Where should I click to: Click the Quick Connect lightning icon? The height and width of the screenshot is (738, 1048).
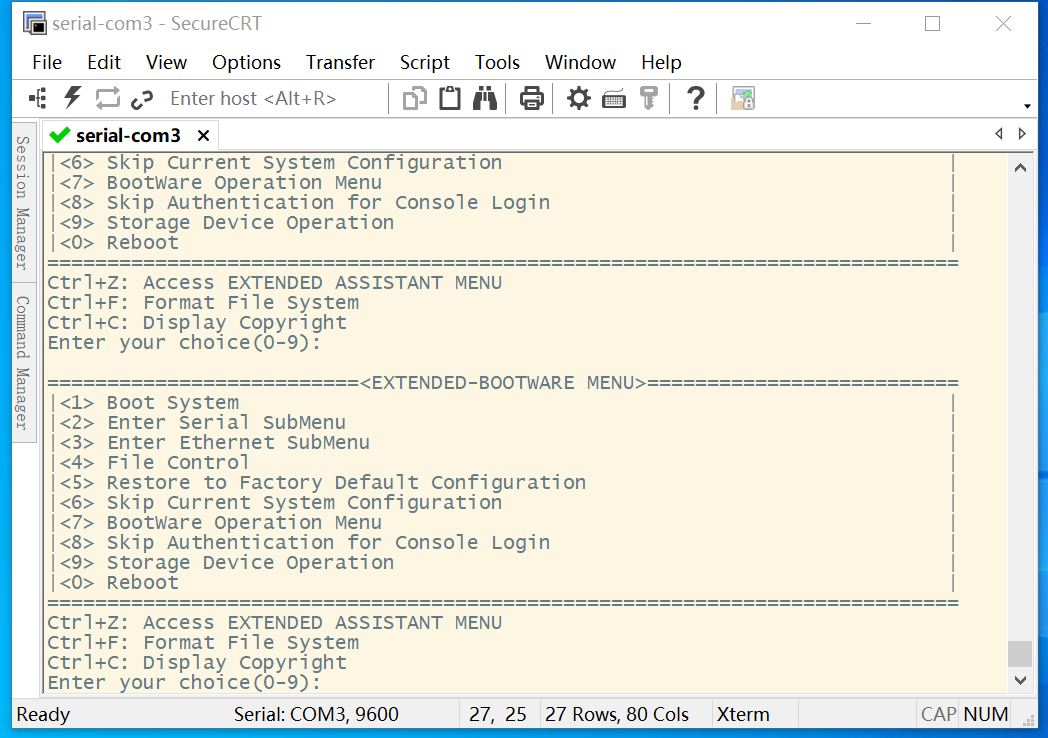click(x=72, y=98)
